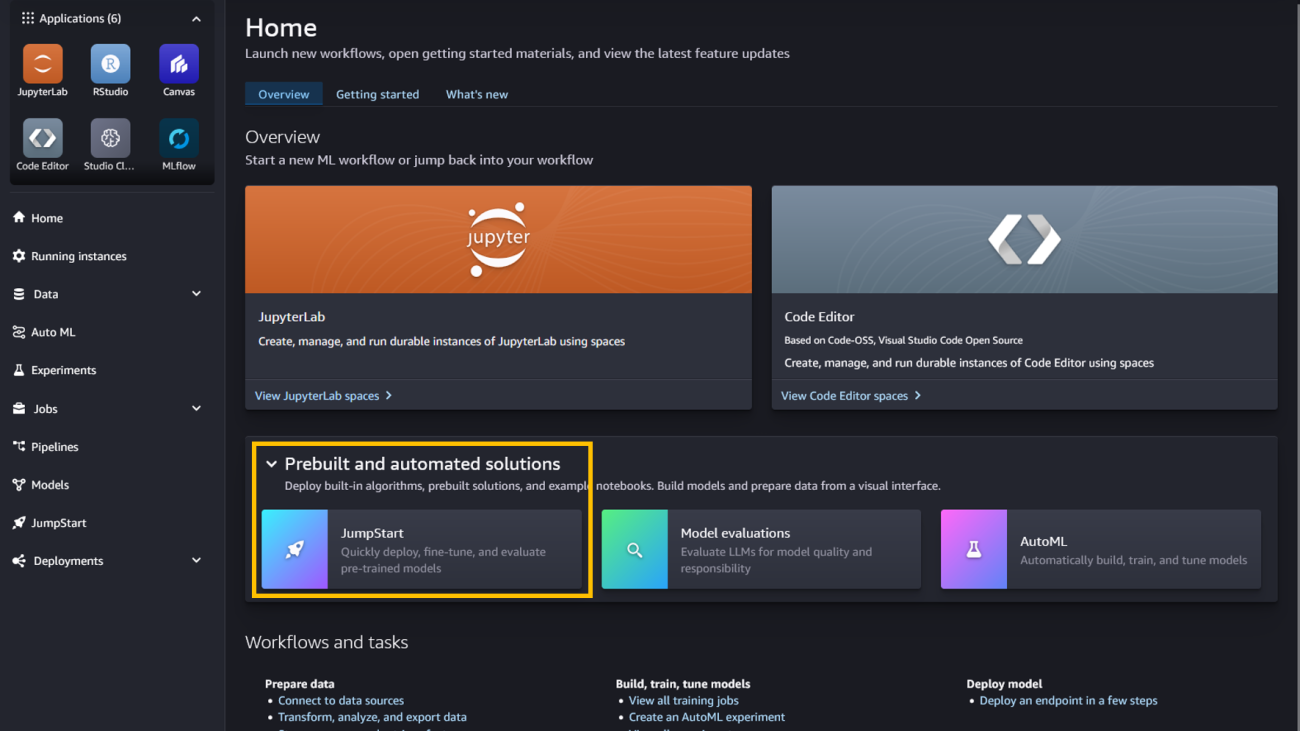Collapse Prebuilt and automated solutions section
The image size is (1300, 731).
(271, 464)
